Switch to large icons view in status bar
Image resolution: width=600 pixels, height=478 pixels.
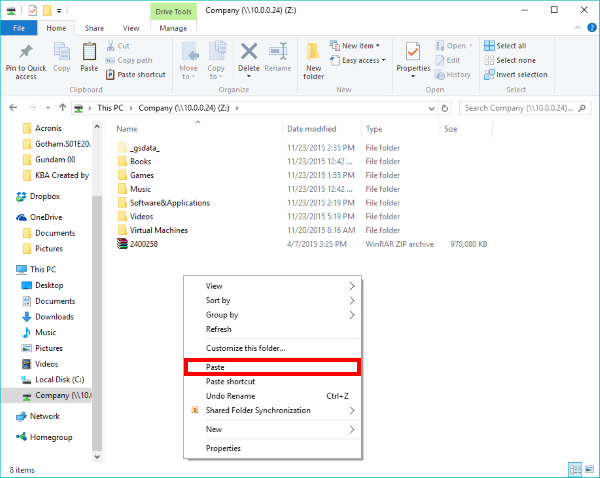tap(589, 469)
